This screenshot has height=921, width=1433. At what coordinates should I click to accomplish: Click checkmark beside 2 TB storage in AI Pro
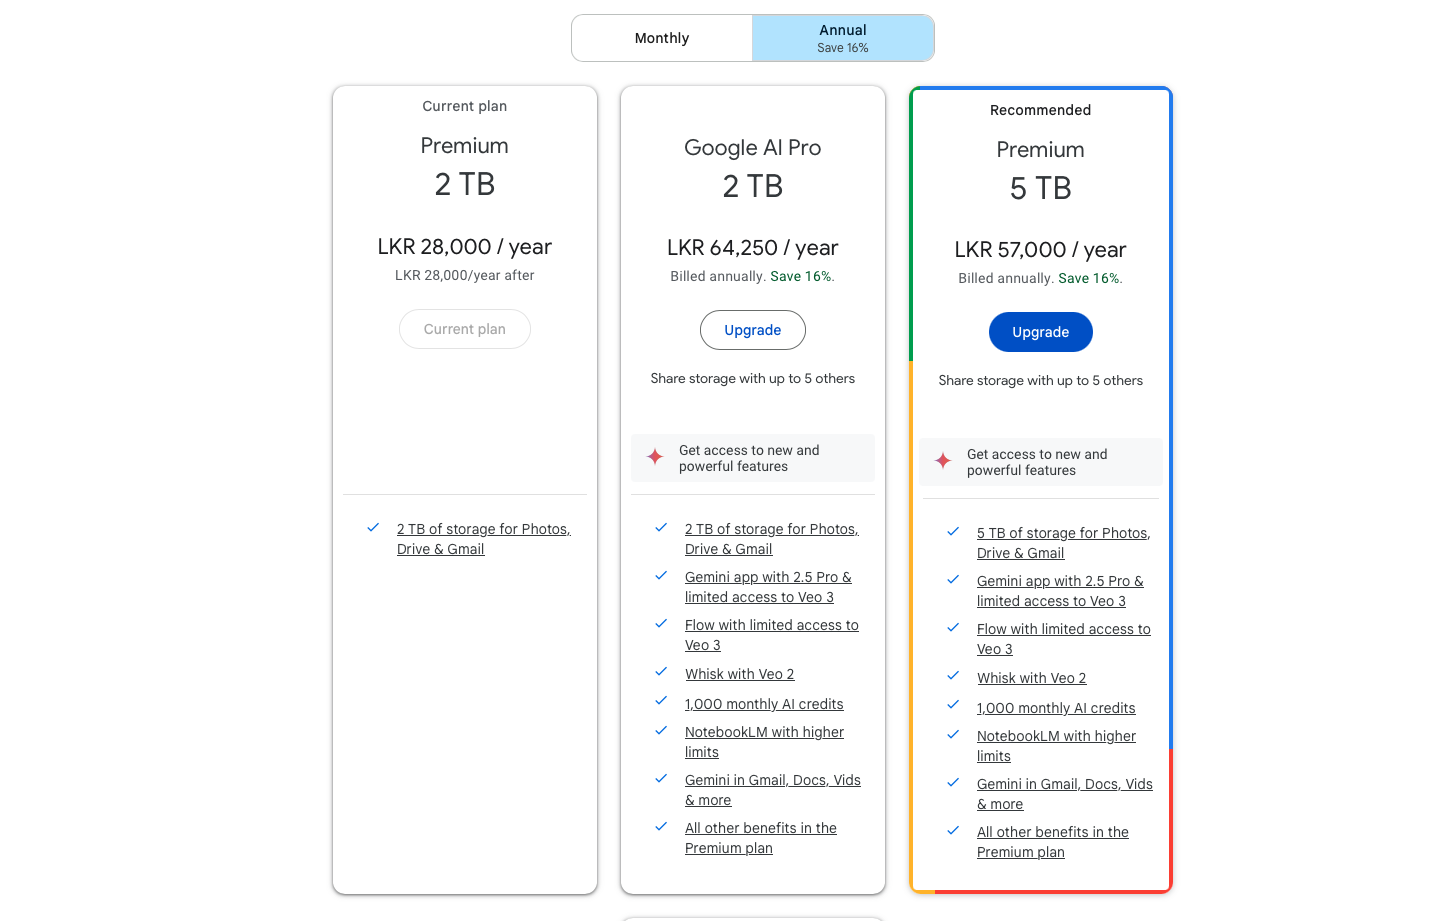coord(661,527)
